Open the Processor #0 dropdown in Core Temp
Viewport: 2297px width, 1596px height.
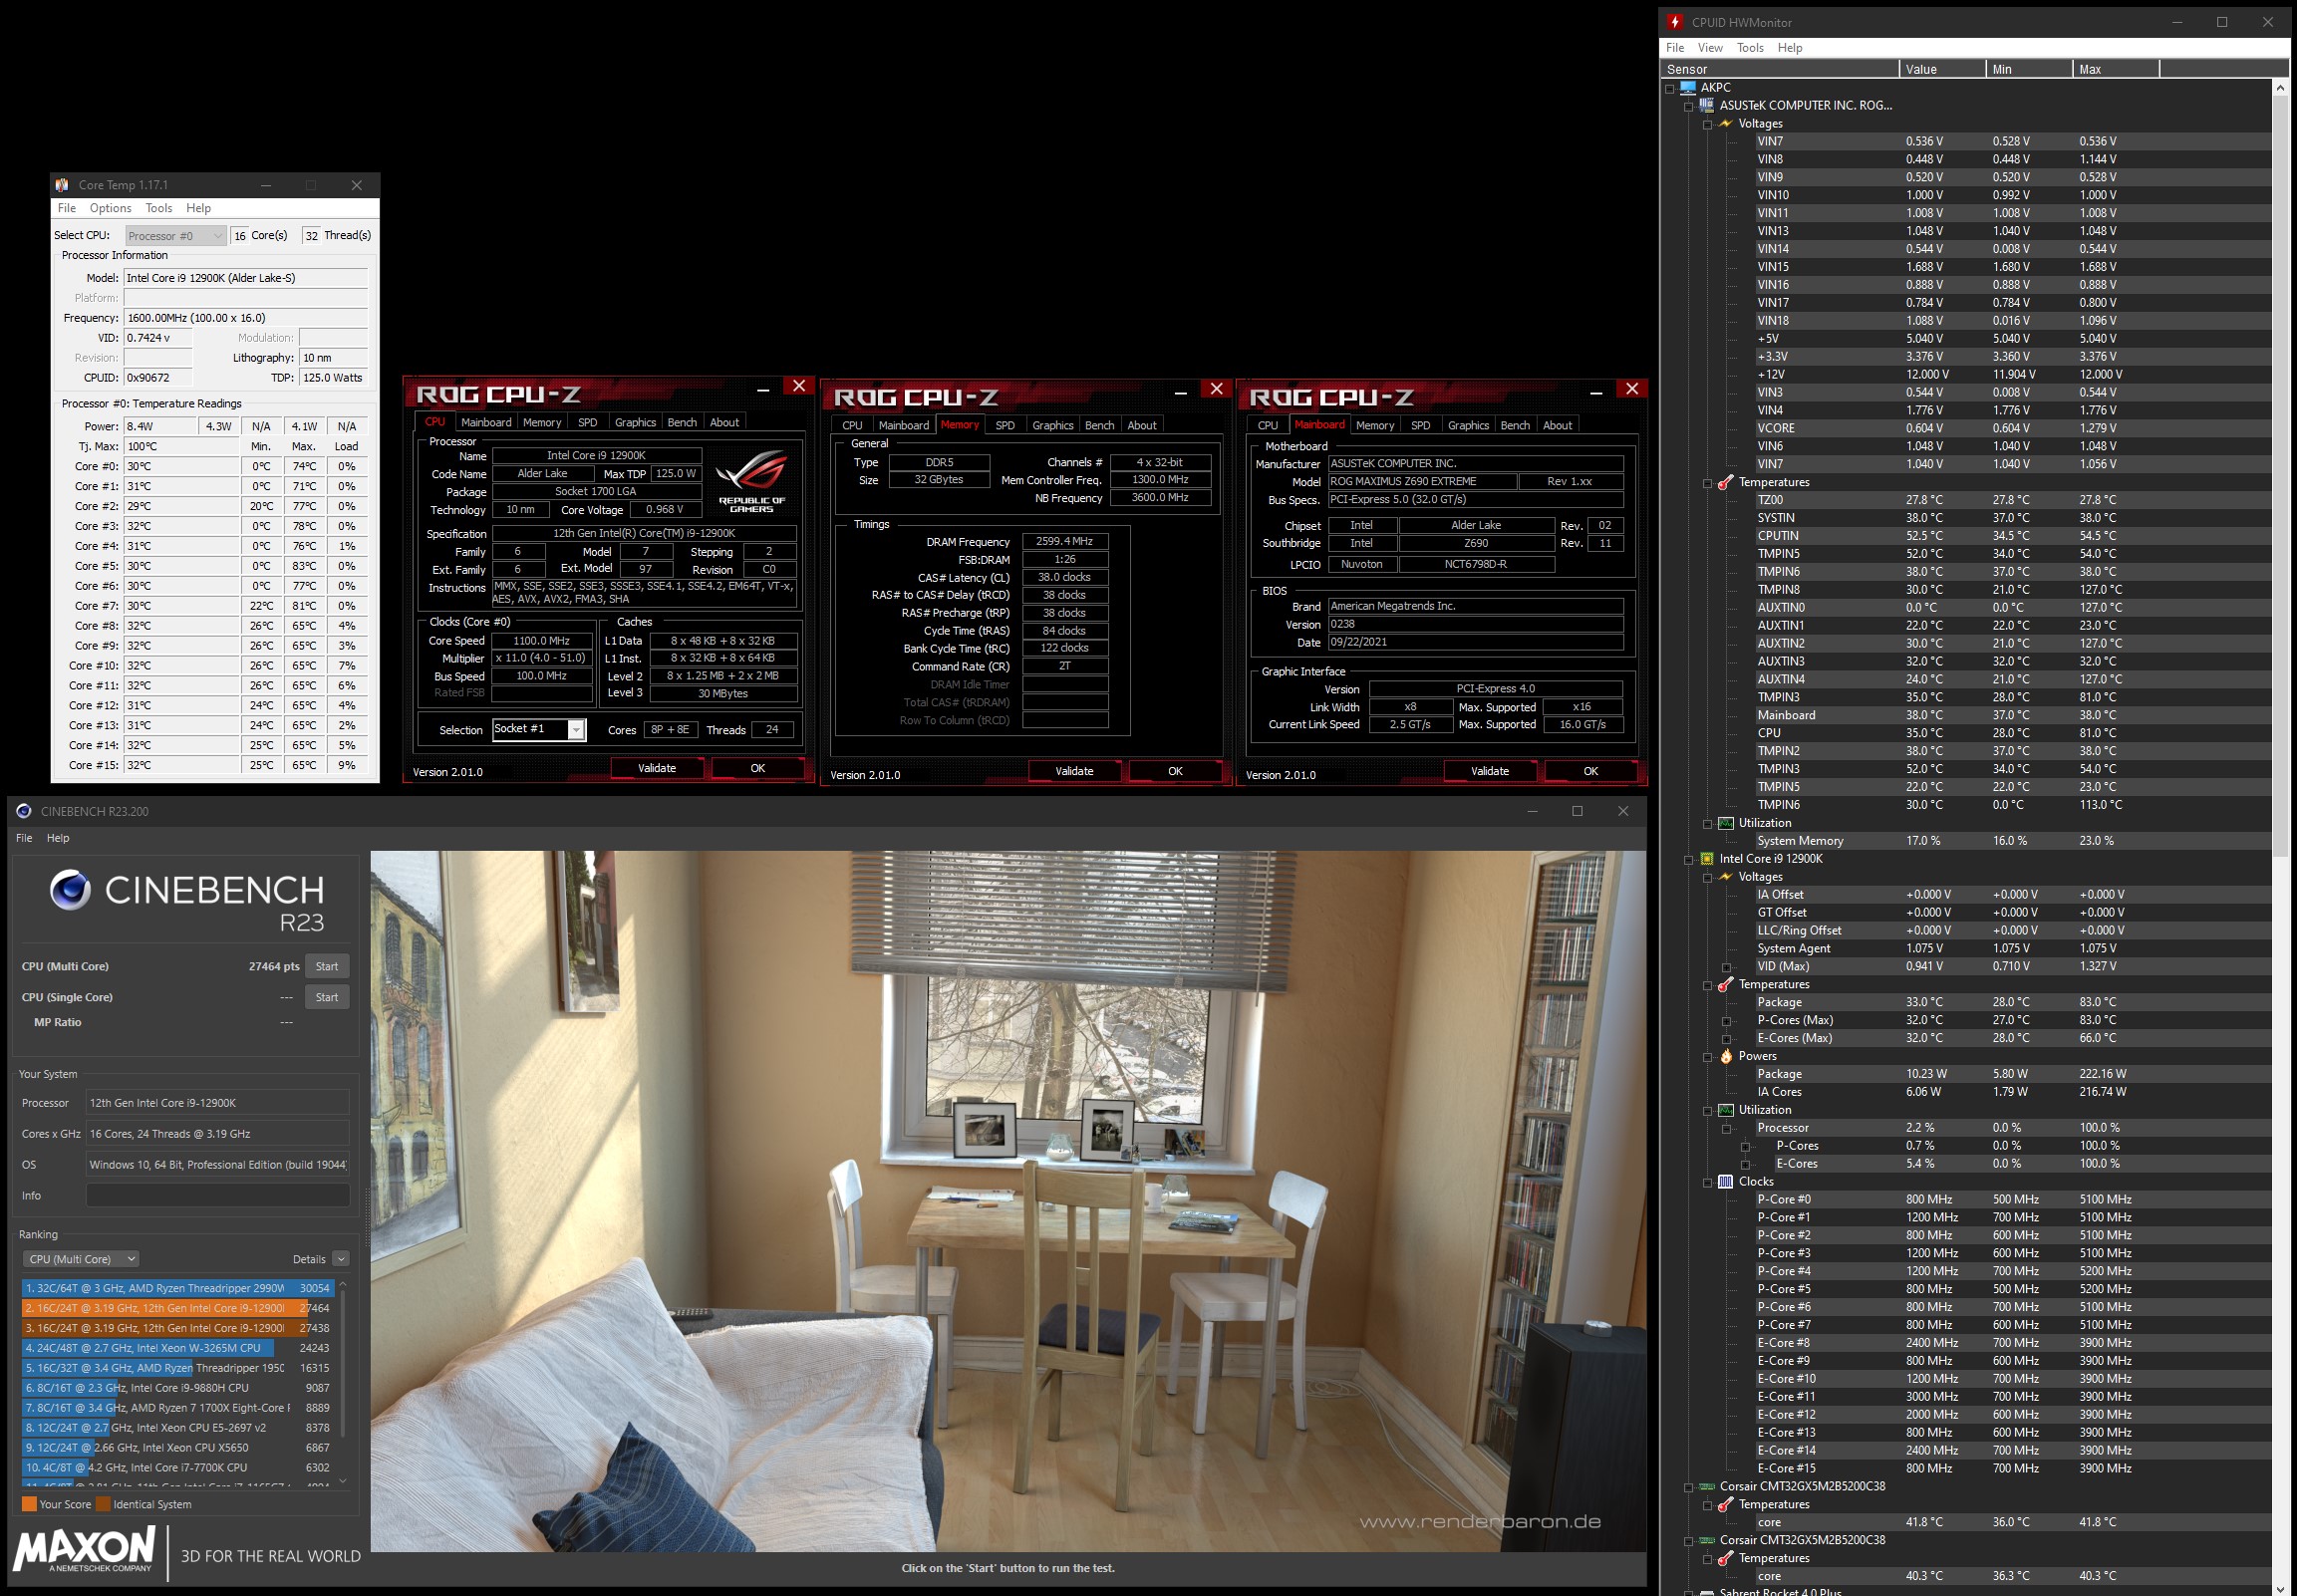pyautogui.click(x=175, y=236)
